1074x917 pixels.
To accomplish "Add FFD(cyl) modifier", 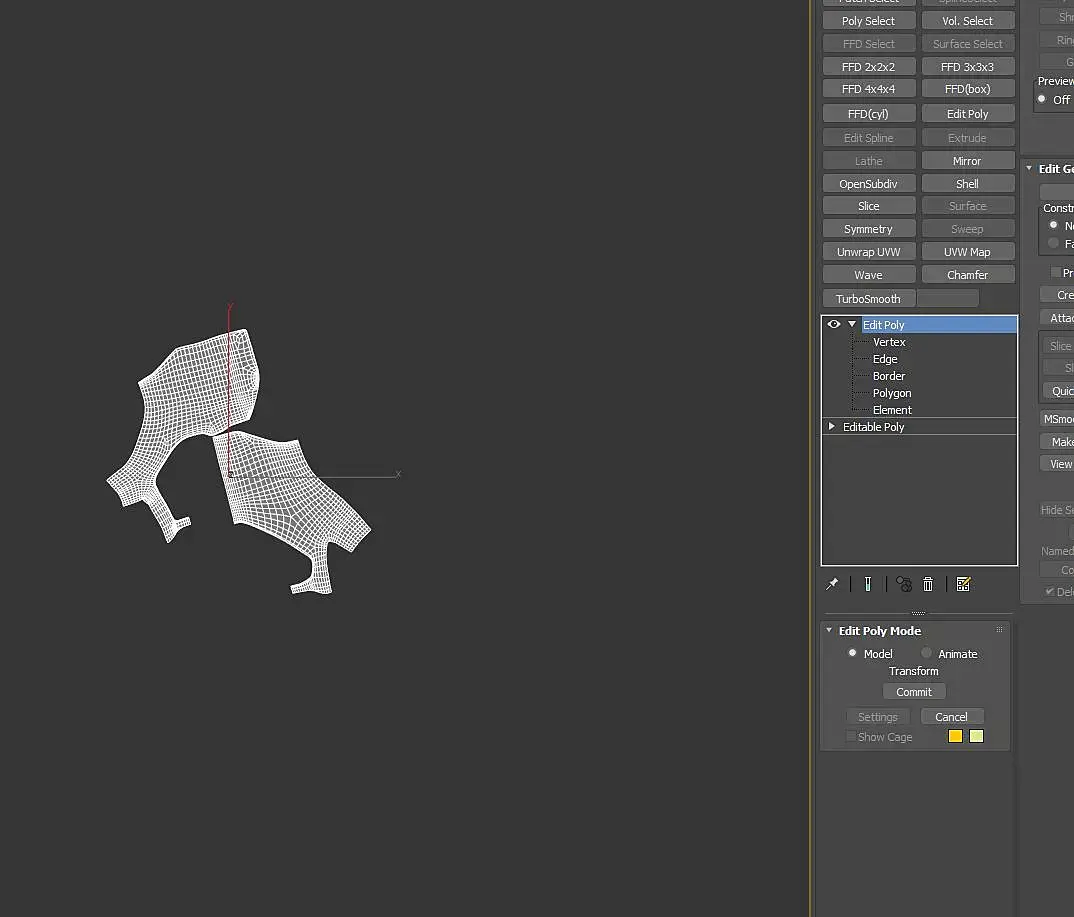I will (869, 114).
